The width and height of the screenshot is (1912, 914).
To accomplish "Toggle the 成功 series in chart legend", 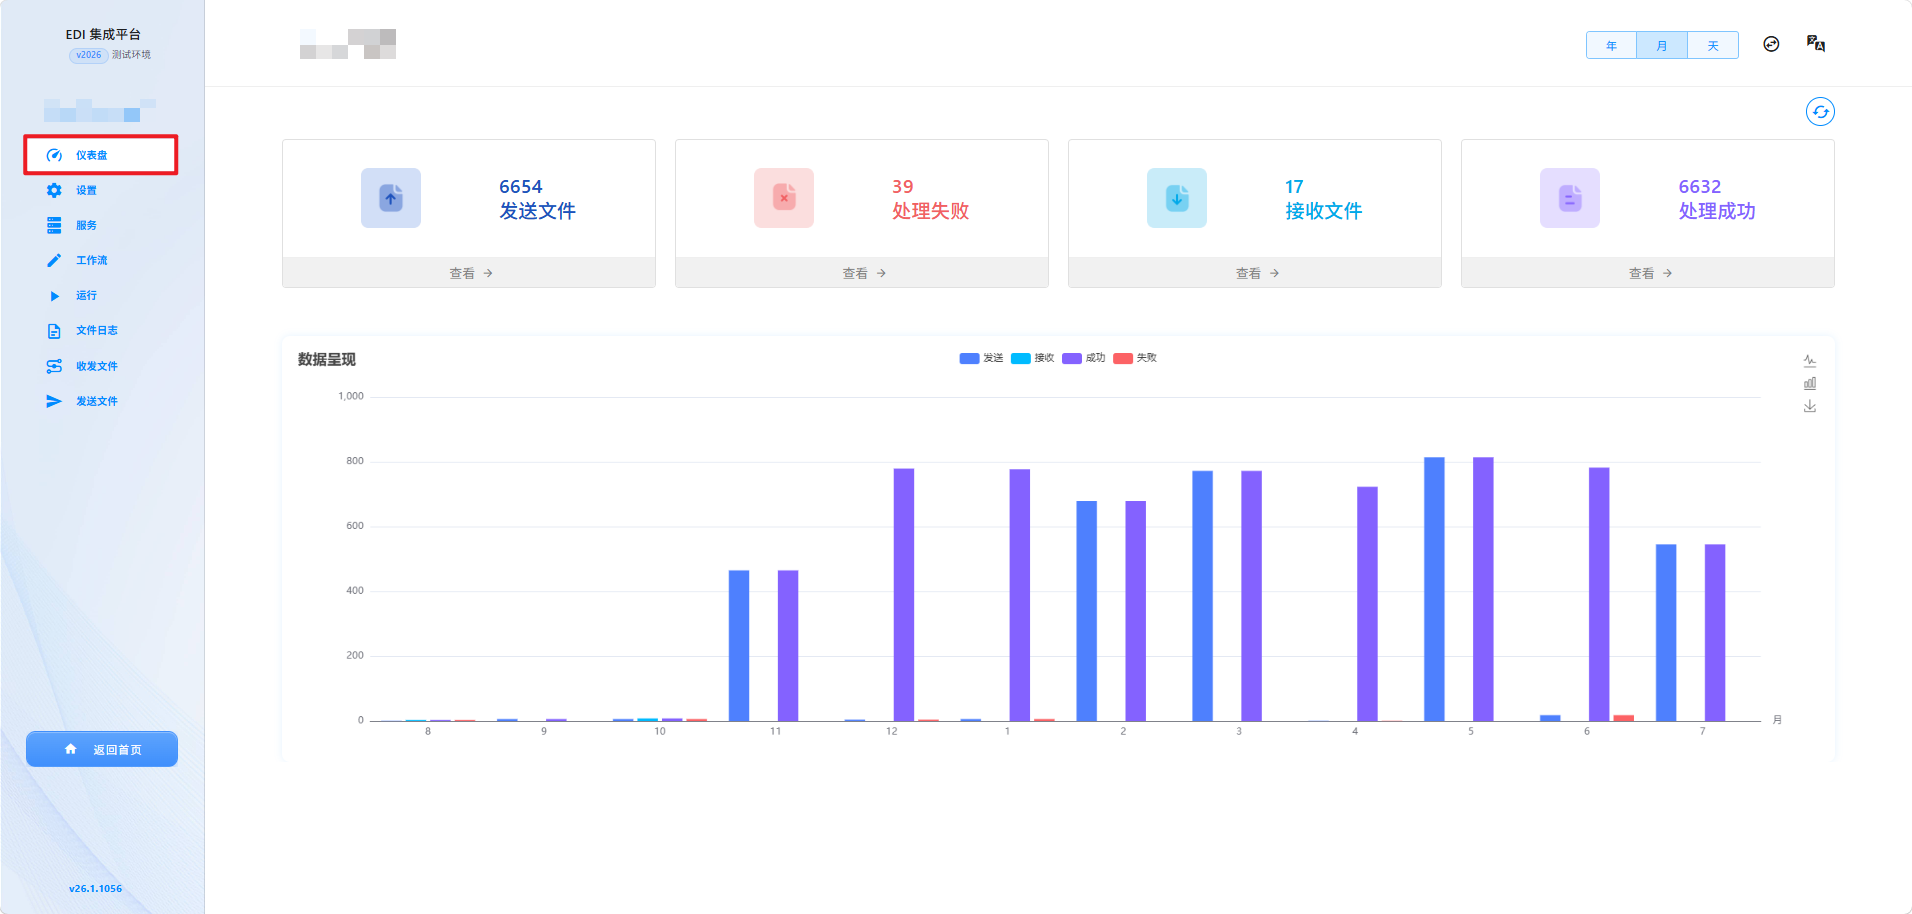I will coord(1083,358).
